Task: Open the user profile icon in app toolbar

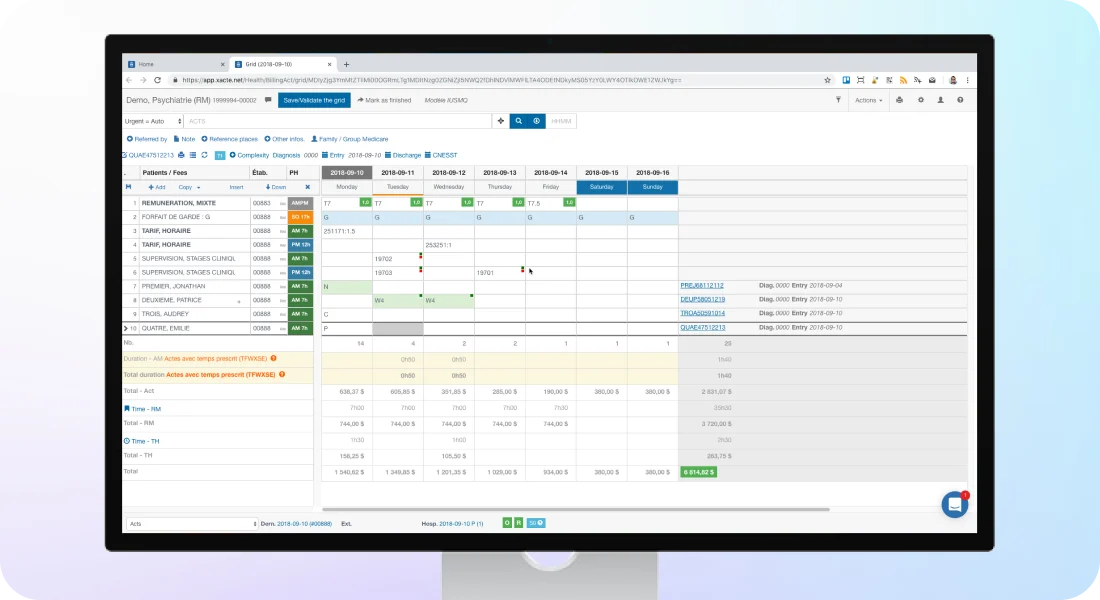Action: click(941, 100)
